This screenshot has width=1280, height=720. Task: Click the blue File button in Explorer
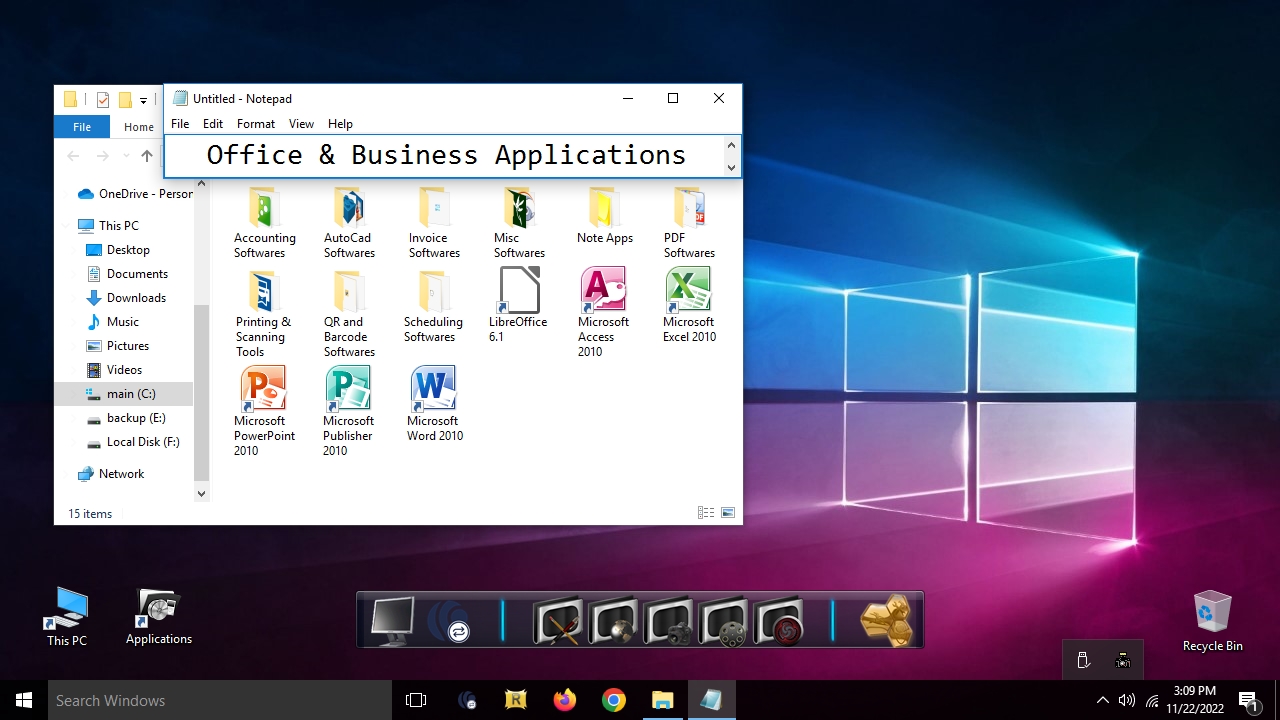pos(82,127)
